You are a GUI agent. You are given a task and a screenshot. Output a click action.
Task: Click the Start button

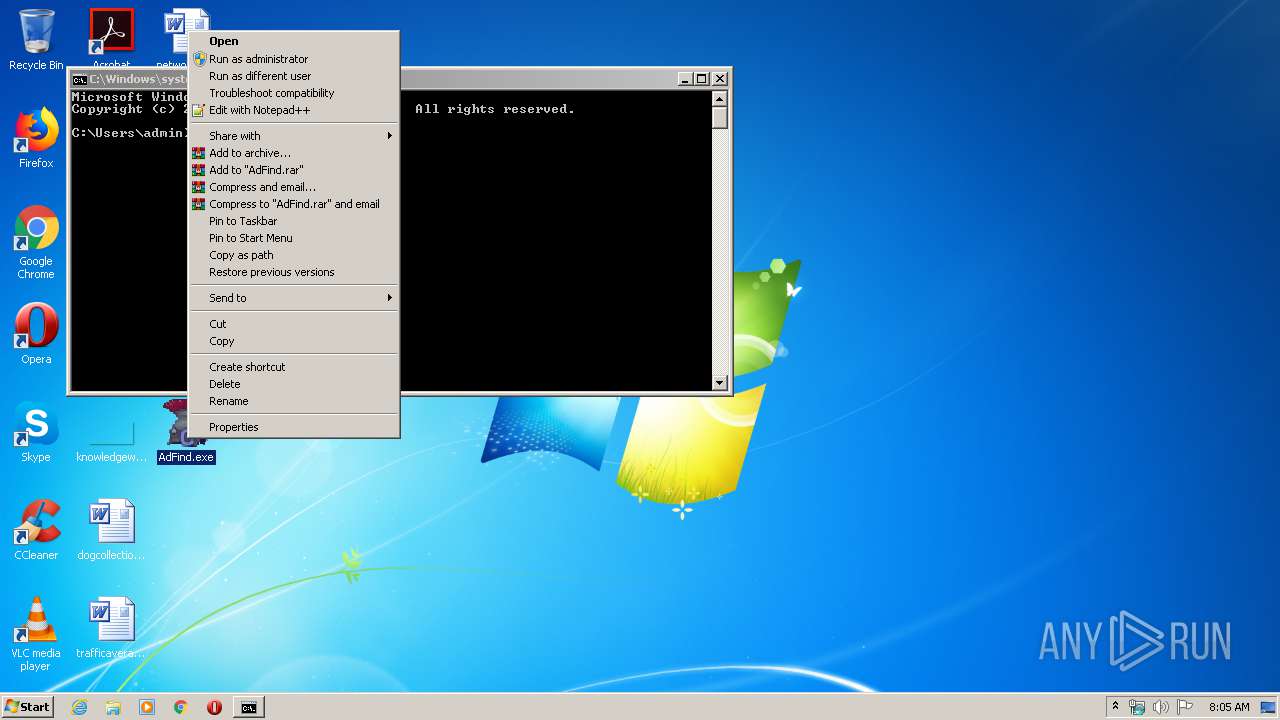[x=27, y=707]
